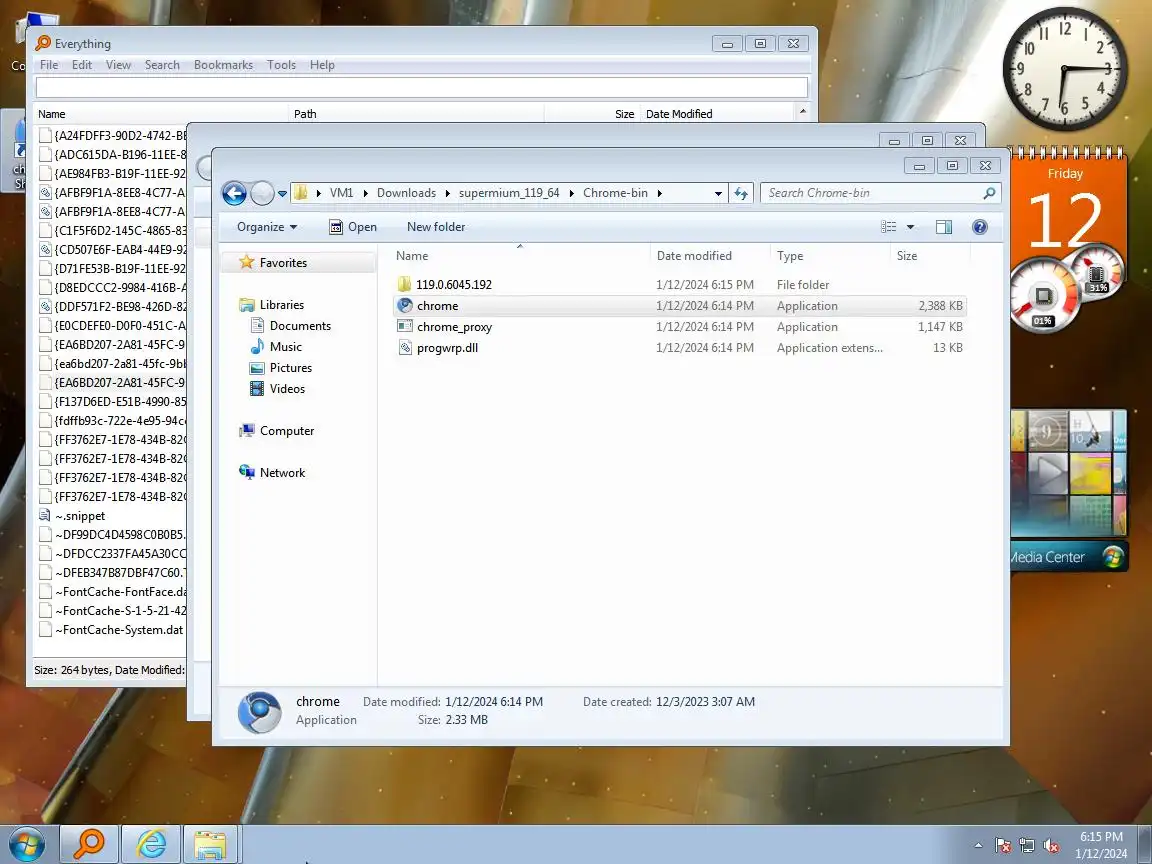Open Everything Tools menu
This screenshot has height=864, width=1152.
pyautogui.click(x=281, y=65)
